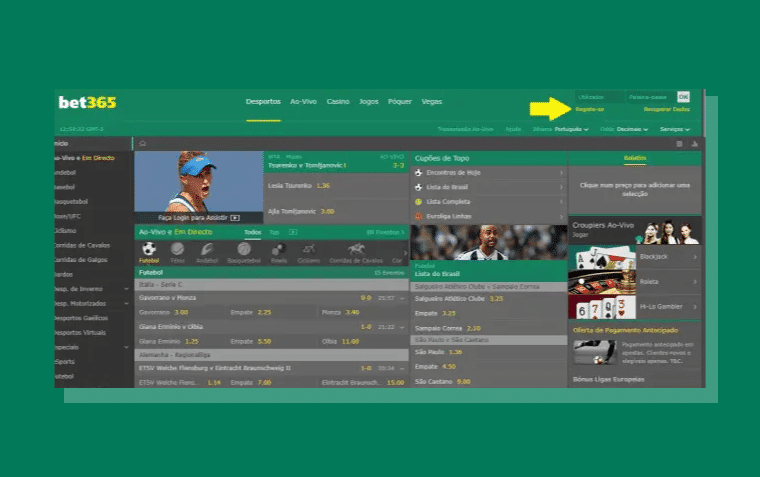Click the tennis player video thumbnail
Screen dimensions: 760x477
199,187
